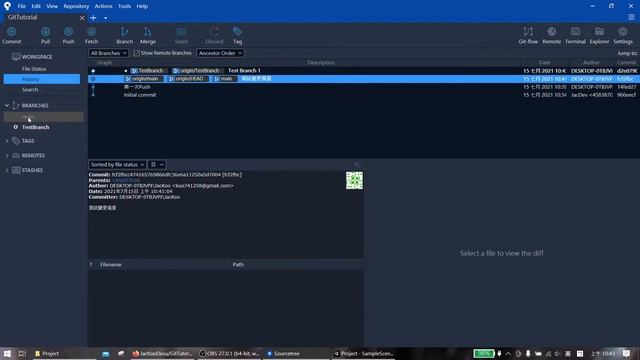Image resolution: width=640 pixels, height=360 pixels.
Task: Click the Discard toolbar icon
Action: point(214,32)
